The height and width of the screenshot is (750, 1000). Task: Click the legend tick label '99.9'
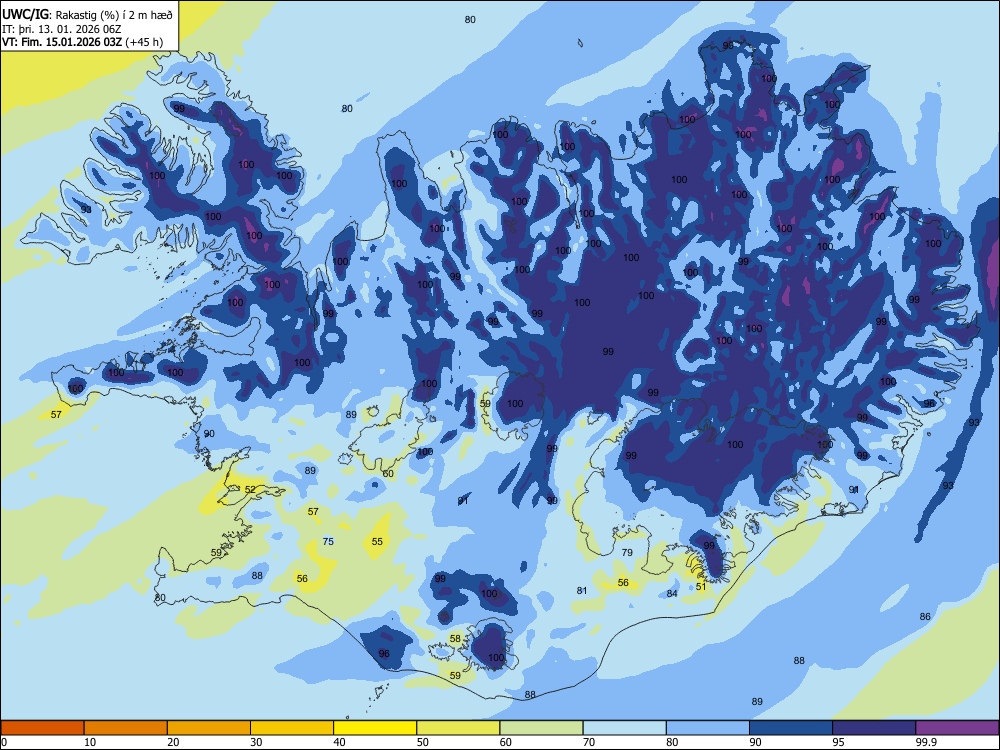pyautogui.click(x=925, y=742)
